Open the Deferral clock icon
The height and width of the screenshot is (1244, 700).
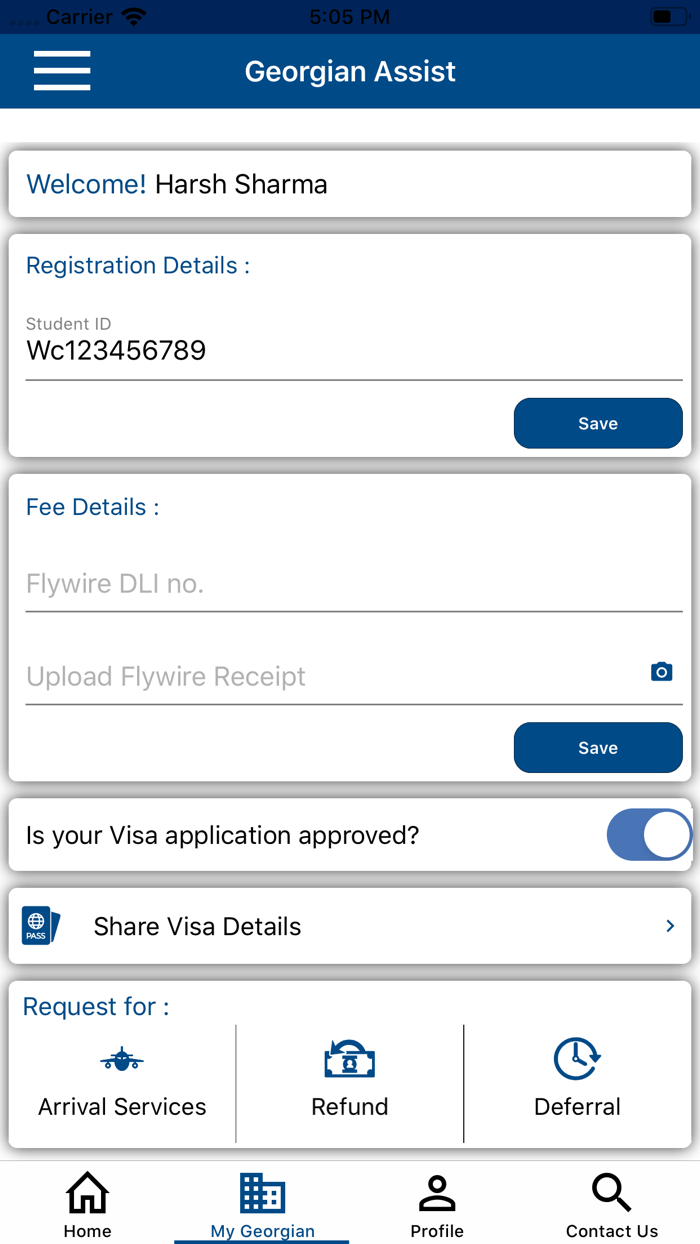(x=577, y=1059)
